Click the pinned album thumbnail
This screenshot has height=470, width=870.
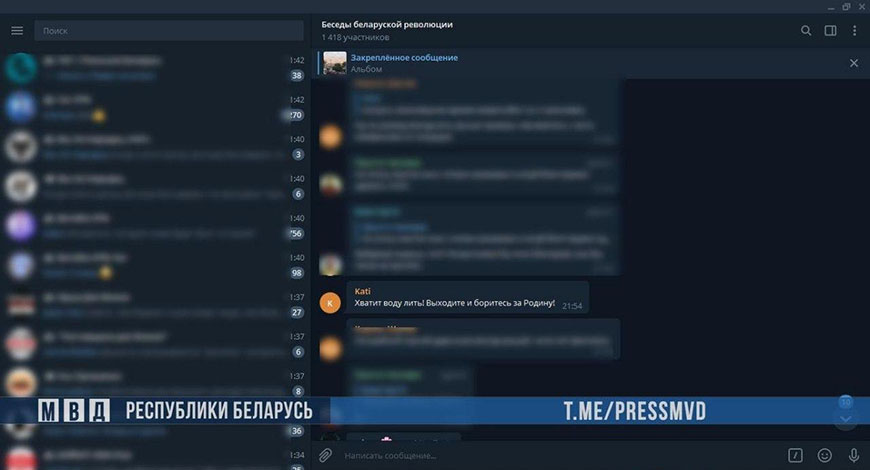click(x=335, y=63)
